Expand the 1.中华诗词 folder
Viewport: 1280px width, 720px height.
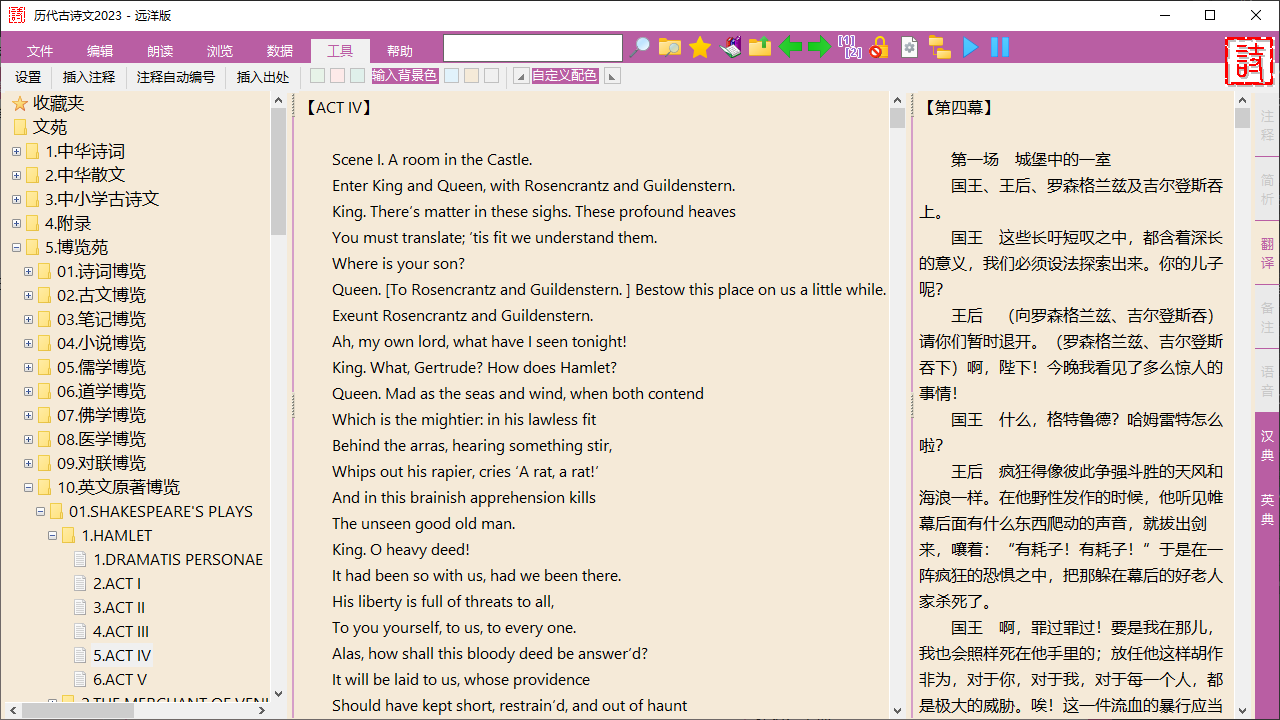click(x=17, y=151)
